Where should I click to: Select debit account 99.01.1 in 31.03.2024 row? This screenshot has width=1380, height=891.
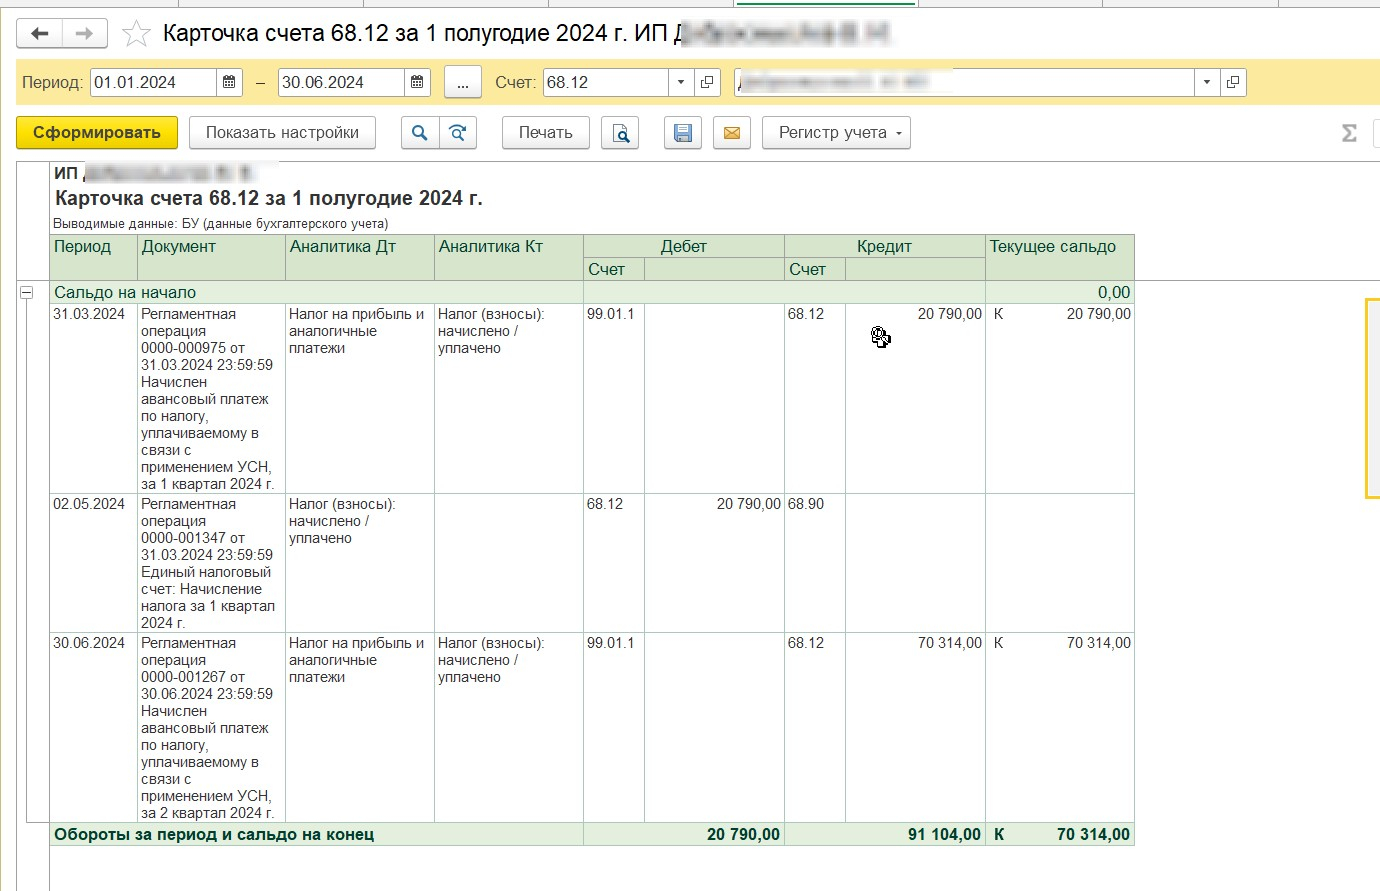[614, 399]
